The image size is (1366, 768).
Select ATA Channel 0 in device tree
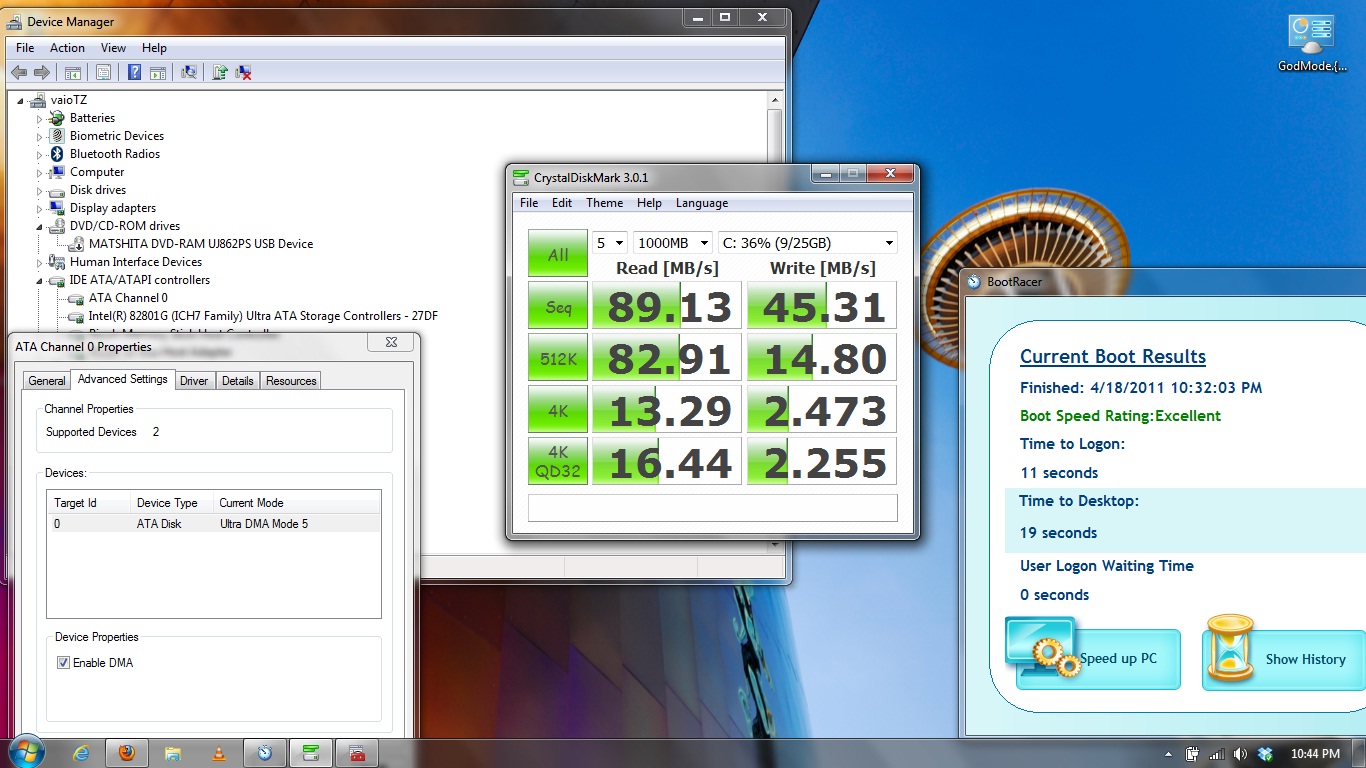[128, 298]
